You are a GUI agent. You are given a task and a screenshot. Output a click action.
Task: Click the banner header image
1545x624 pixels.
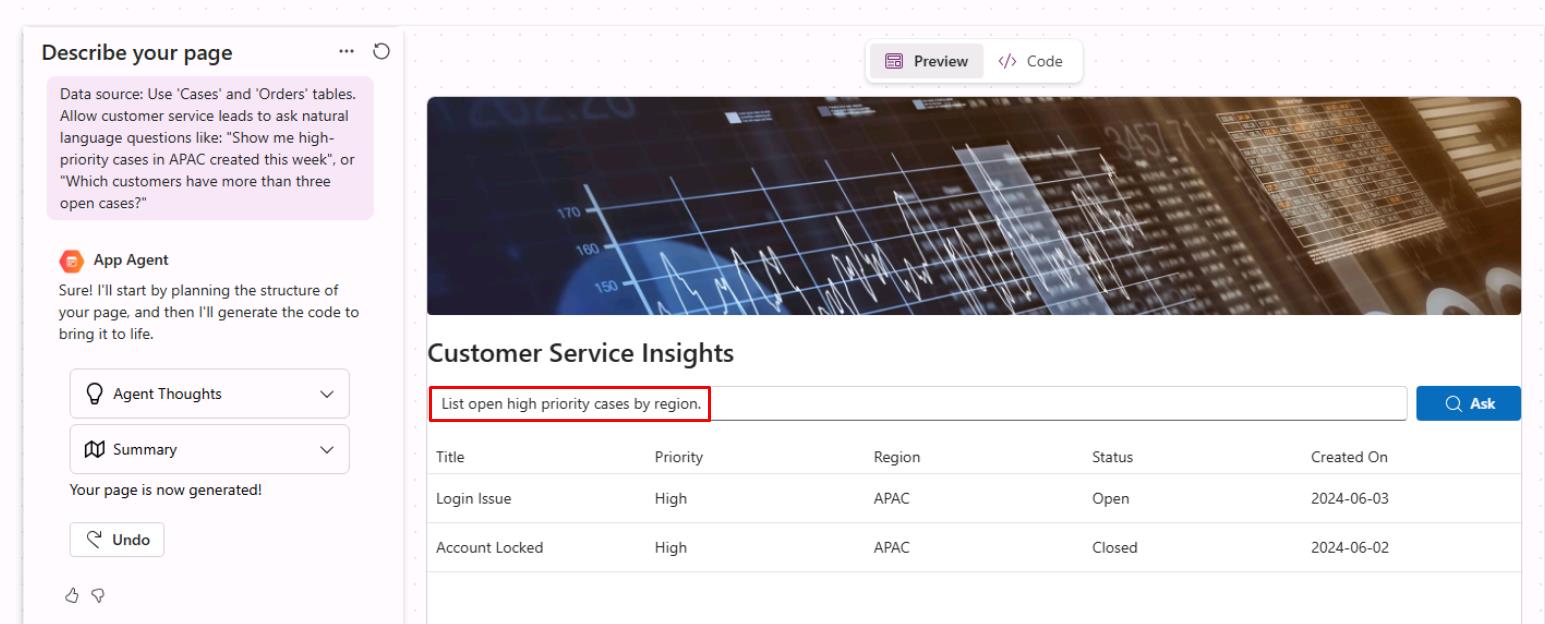(974, 206)
